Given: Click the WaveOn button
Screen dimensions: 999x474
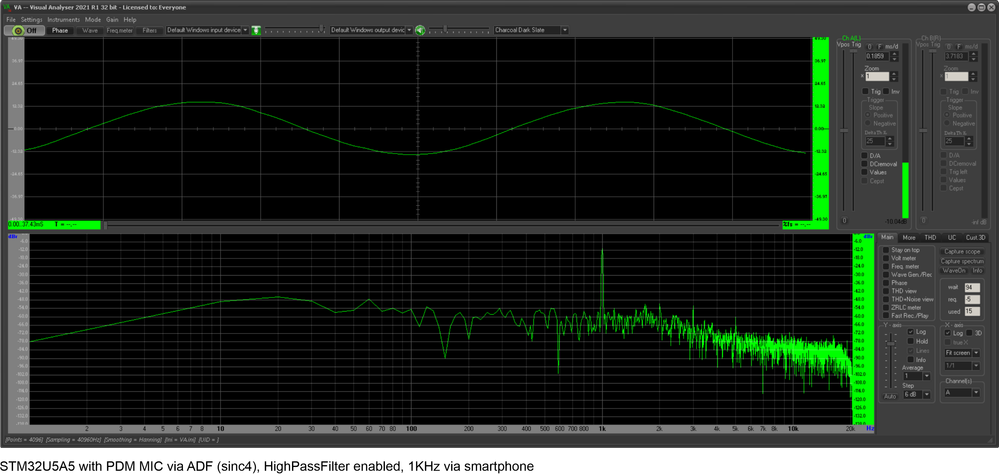Looking at the screenshot, I should click(954, 271).
